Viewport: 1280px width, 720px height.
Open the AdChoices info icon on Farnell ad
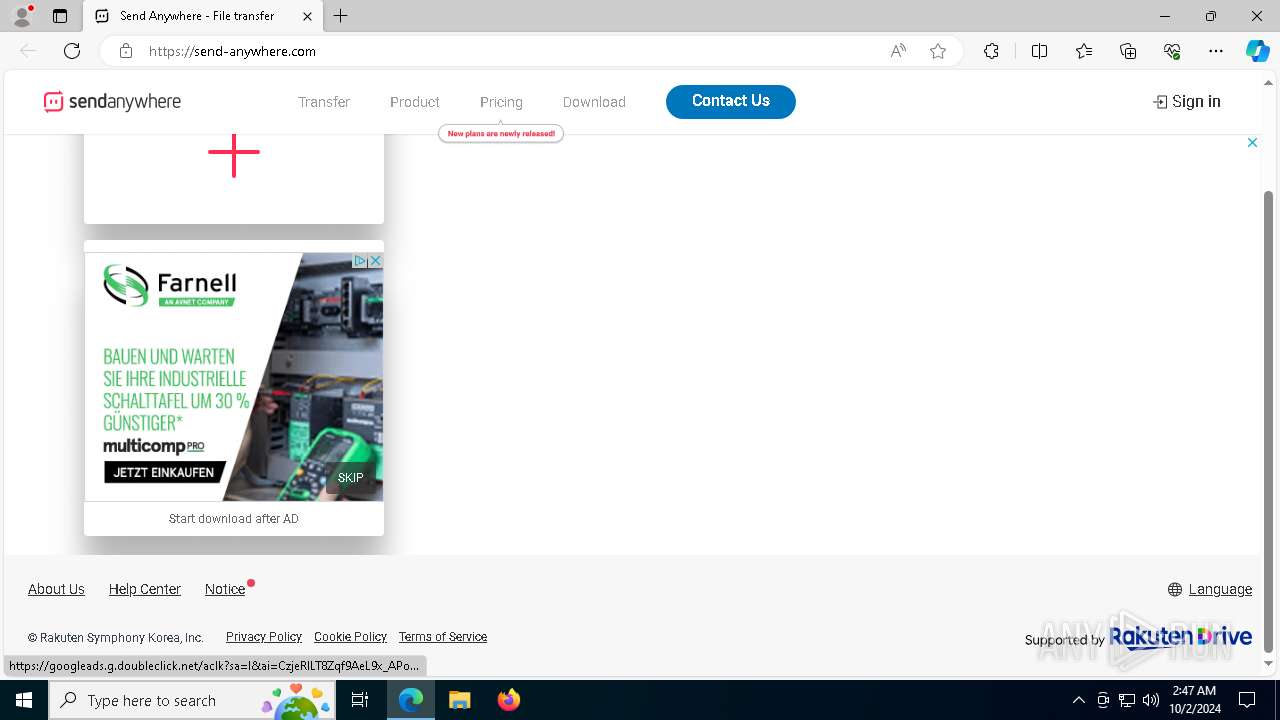click(x=361, y=261)
